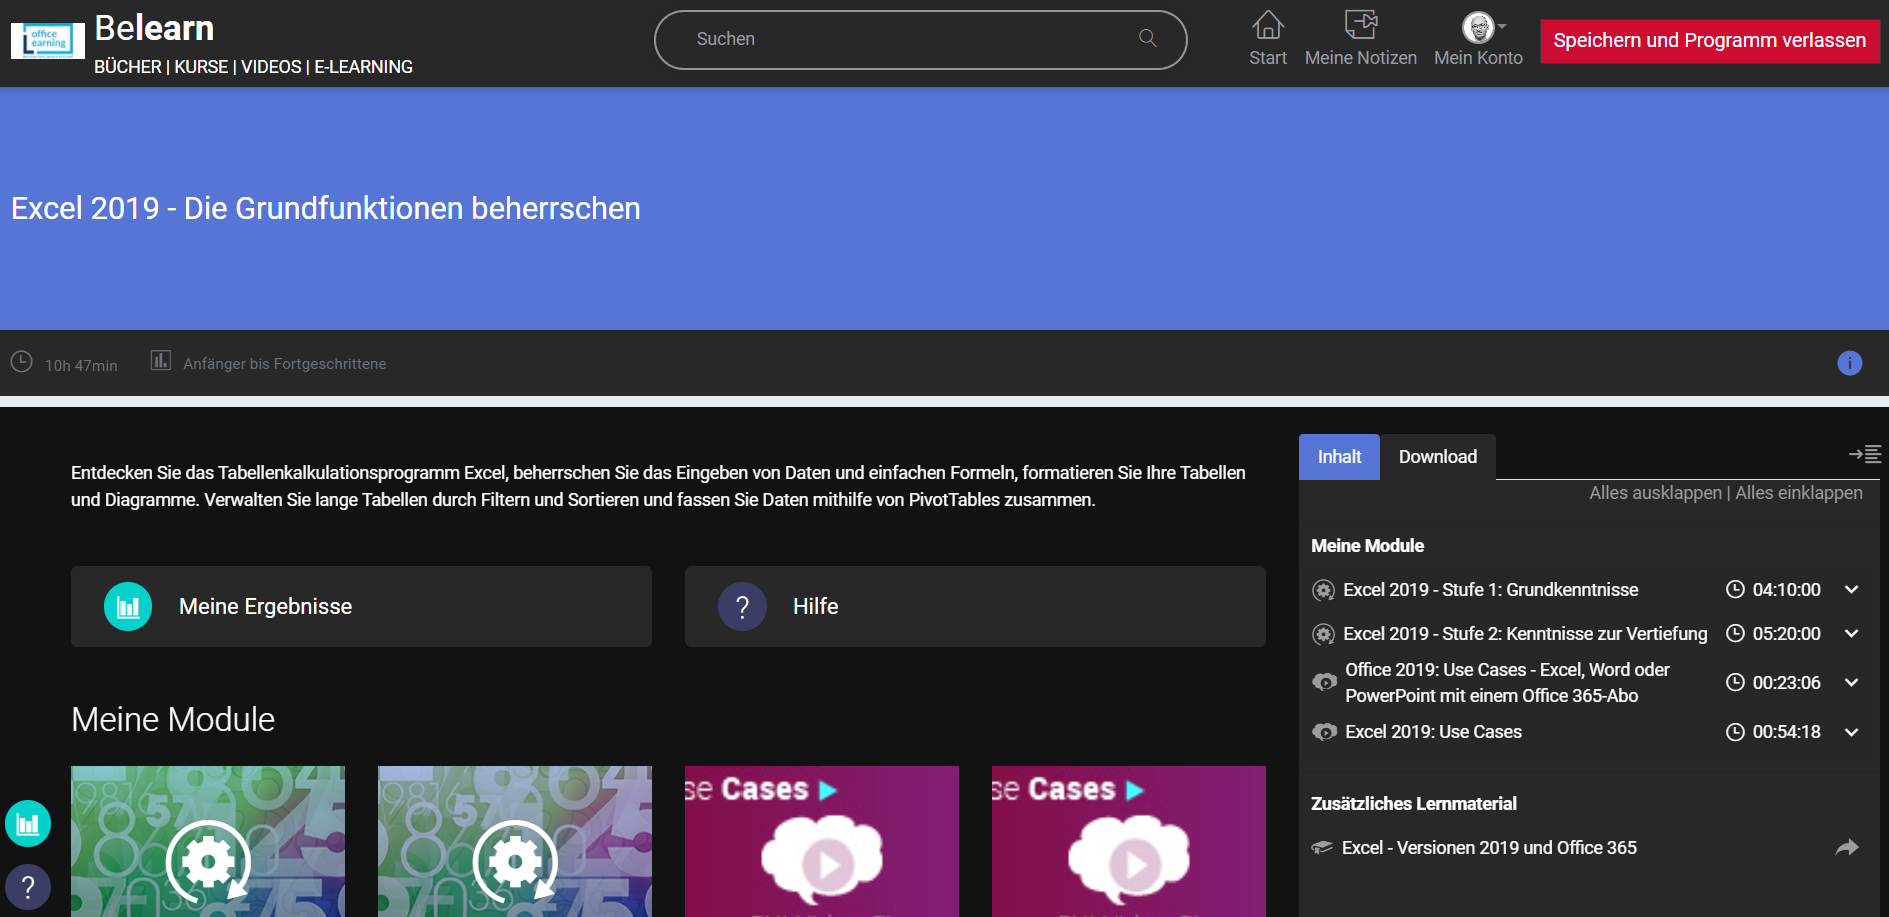Open the Mein Konto avatar dropdown

coord(1482,27)
